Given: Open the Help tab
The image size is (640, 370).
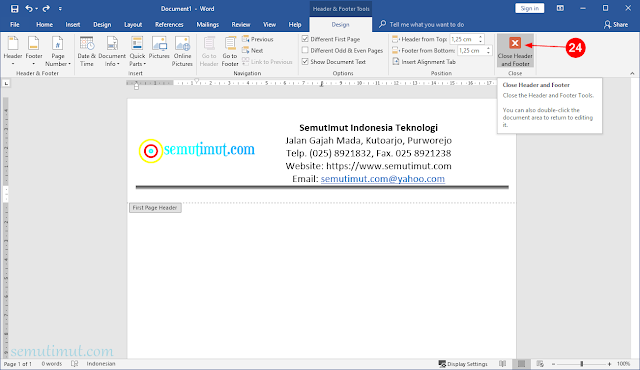Looking at the screenshot, I should coord(295,24).
